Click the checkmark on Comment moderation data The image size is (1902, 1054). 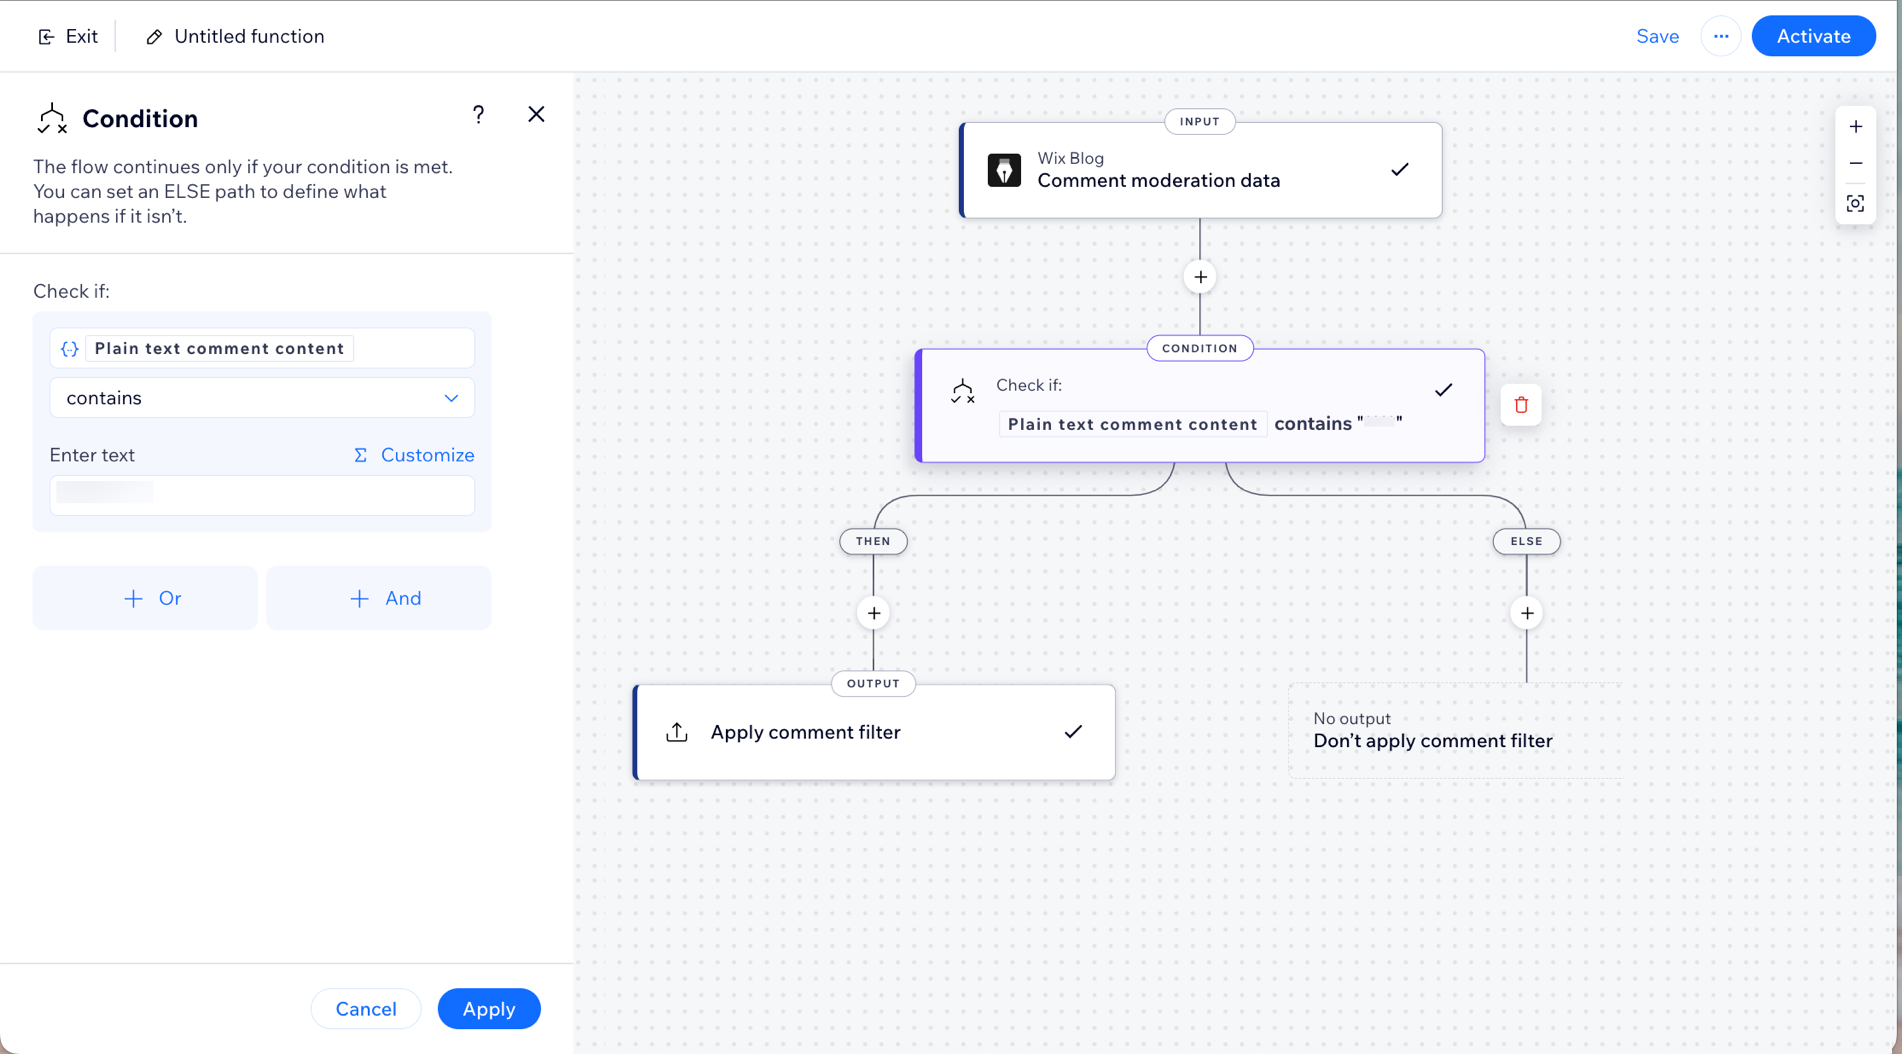1399,170
